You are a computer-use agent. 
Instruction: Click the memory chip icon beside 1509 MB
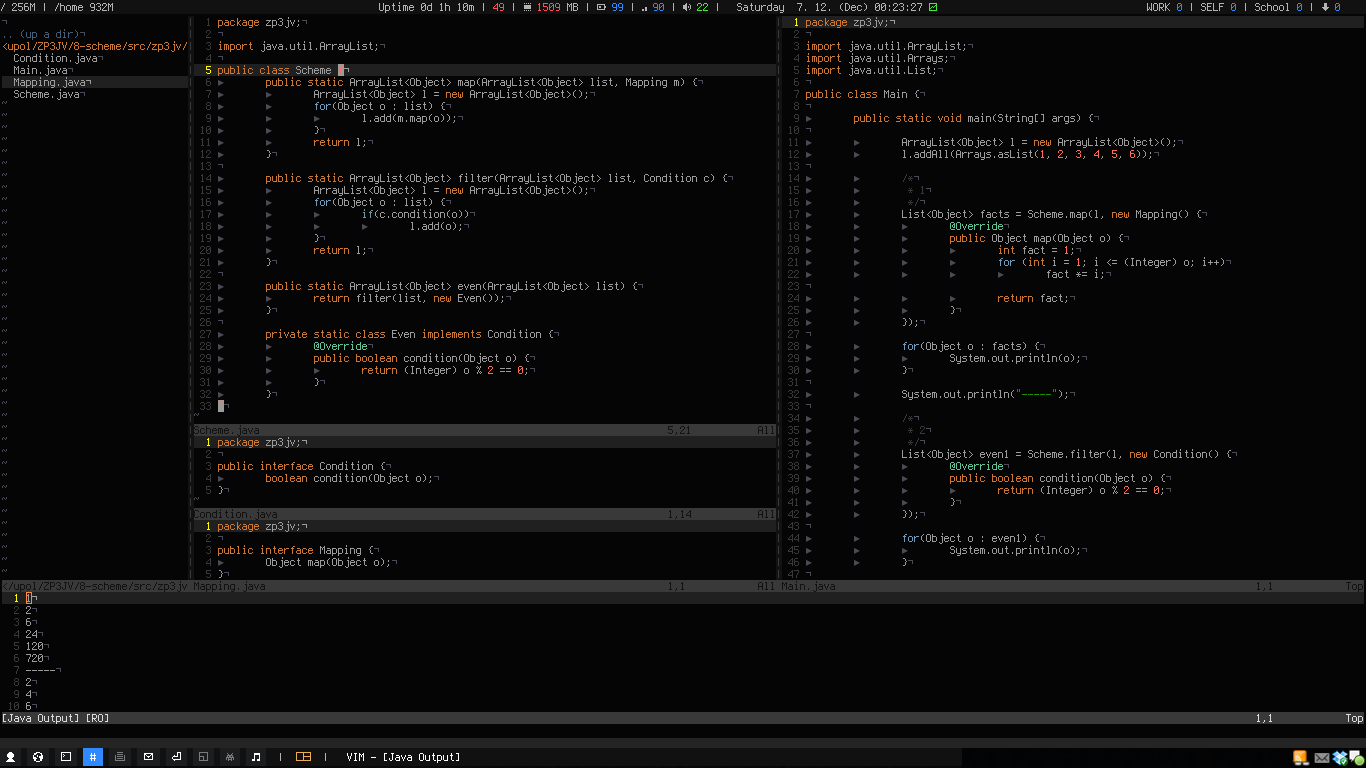click(x=527, y=7)
